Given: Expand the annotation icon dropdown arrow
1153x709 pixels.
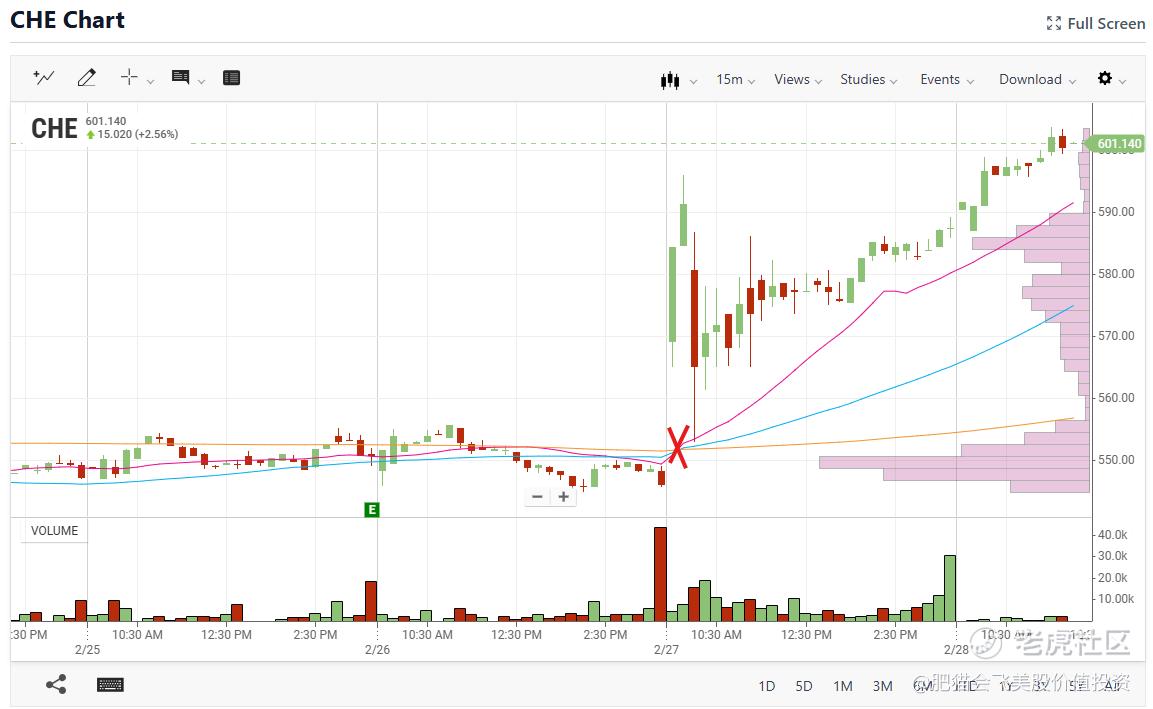Looking at the screenshot, I should pos(201,82).
